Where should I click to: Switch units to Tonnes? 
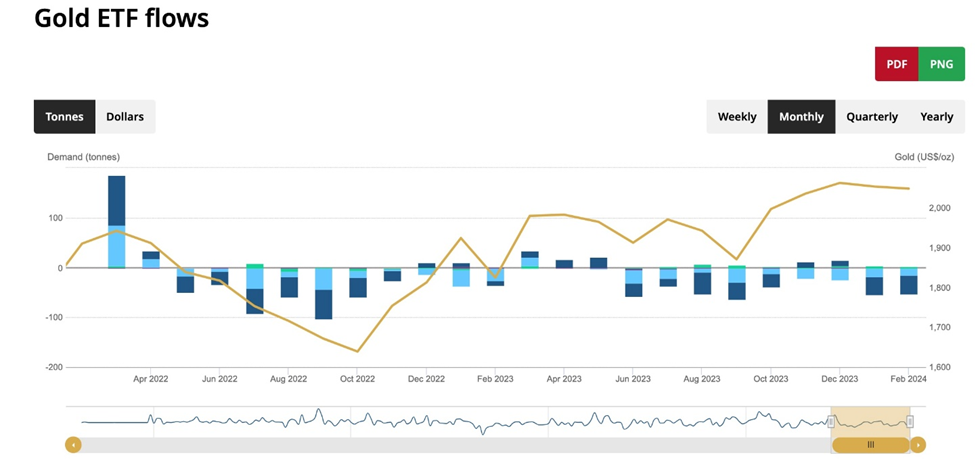pos(65,117)
